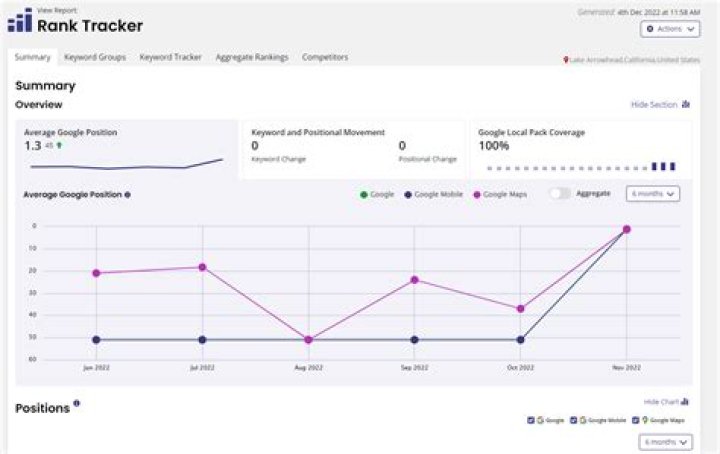Click Google Maps data point for Aug 2022

(x=309, y=340)
